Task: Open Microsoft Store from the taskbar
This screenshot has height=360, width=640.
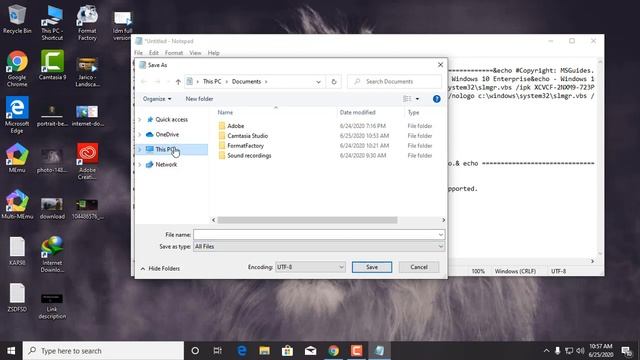Action: click(287, 351)
